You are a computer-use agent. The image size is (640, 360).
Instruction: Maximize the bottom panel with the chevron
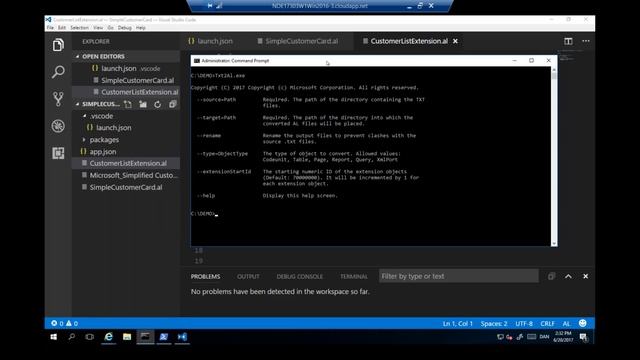point(568,276)
